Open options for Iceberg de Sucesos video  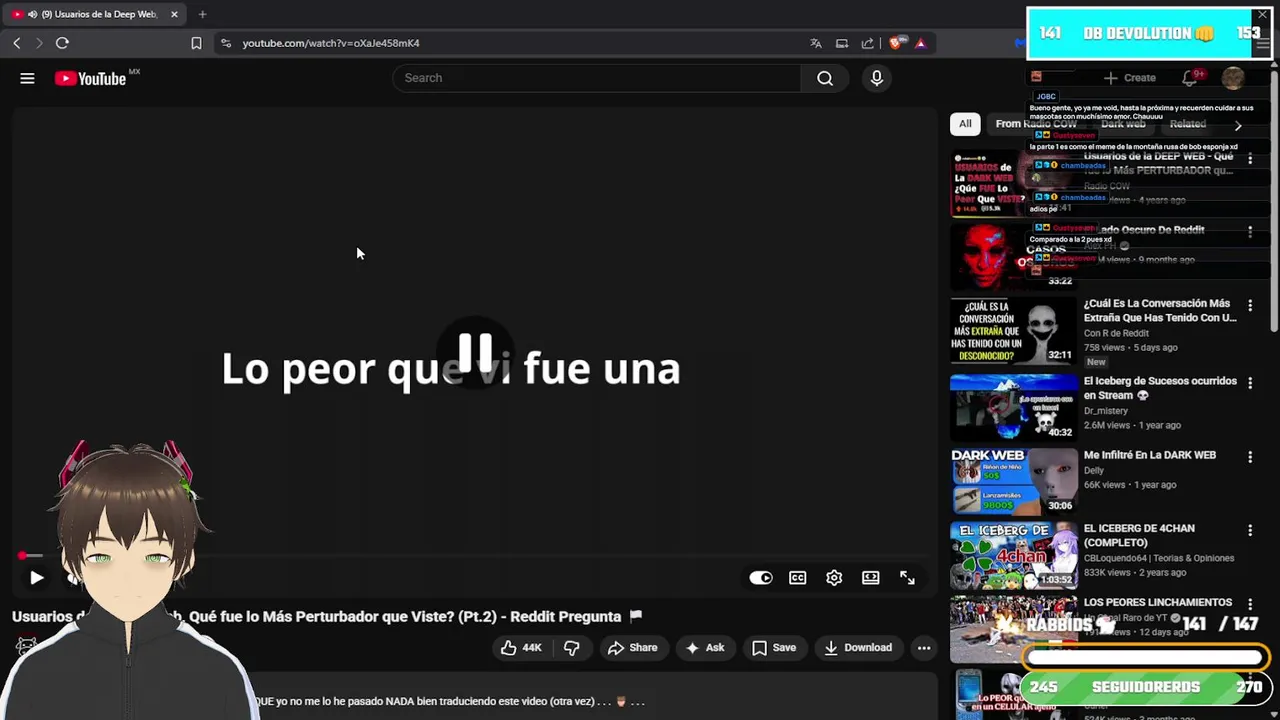1250,383
